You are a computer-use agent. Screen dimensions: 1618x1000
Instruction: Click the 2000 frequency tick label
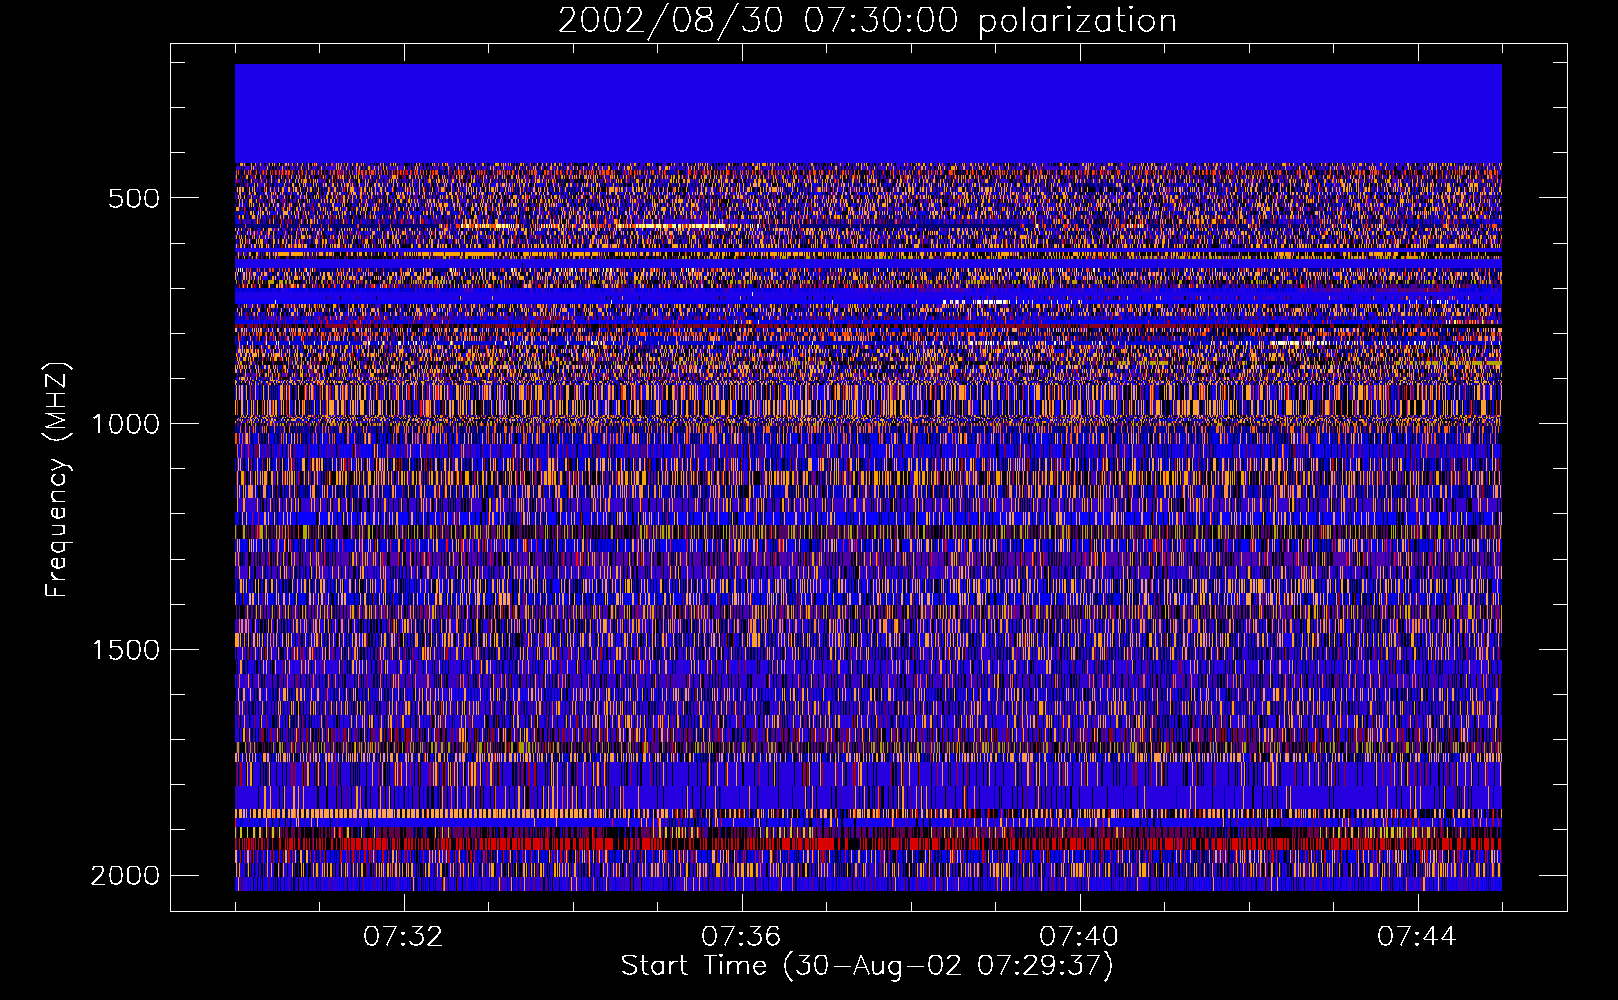point(125,876)
